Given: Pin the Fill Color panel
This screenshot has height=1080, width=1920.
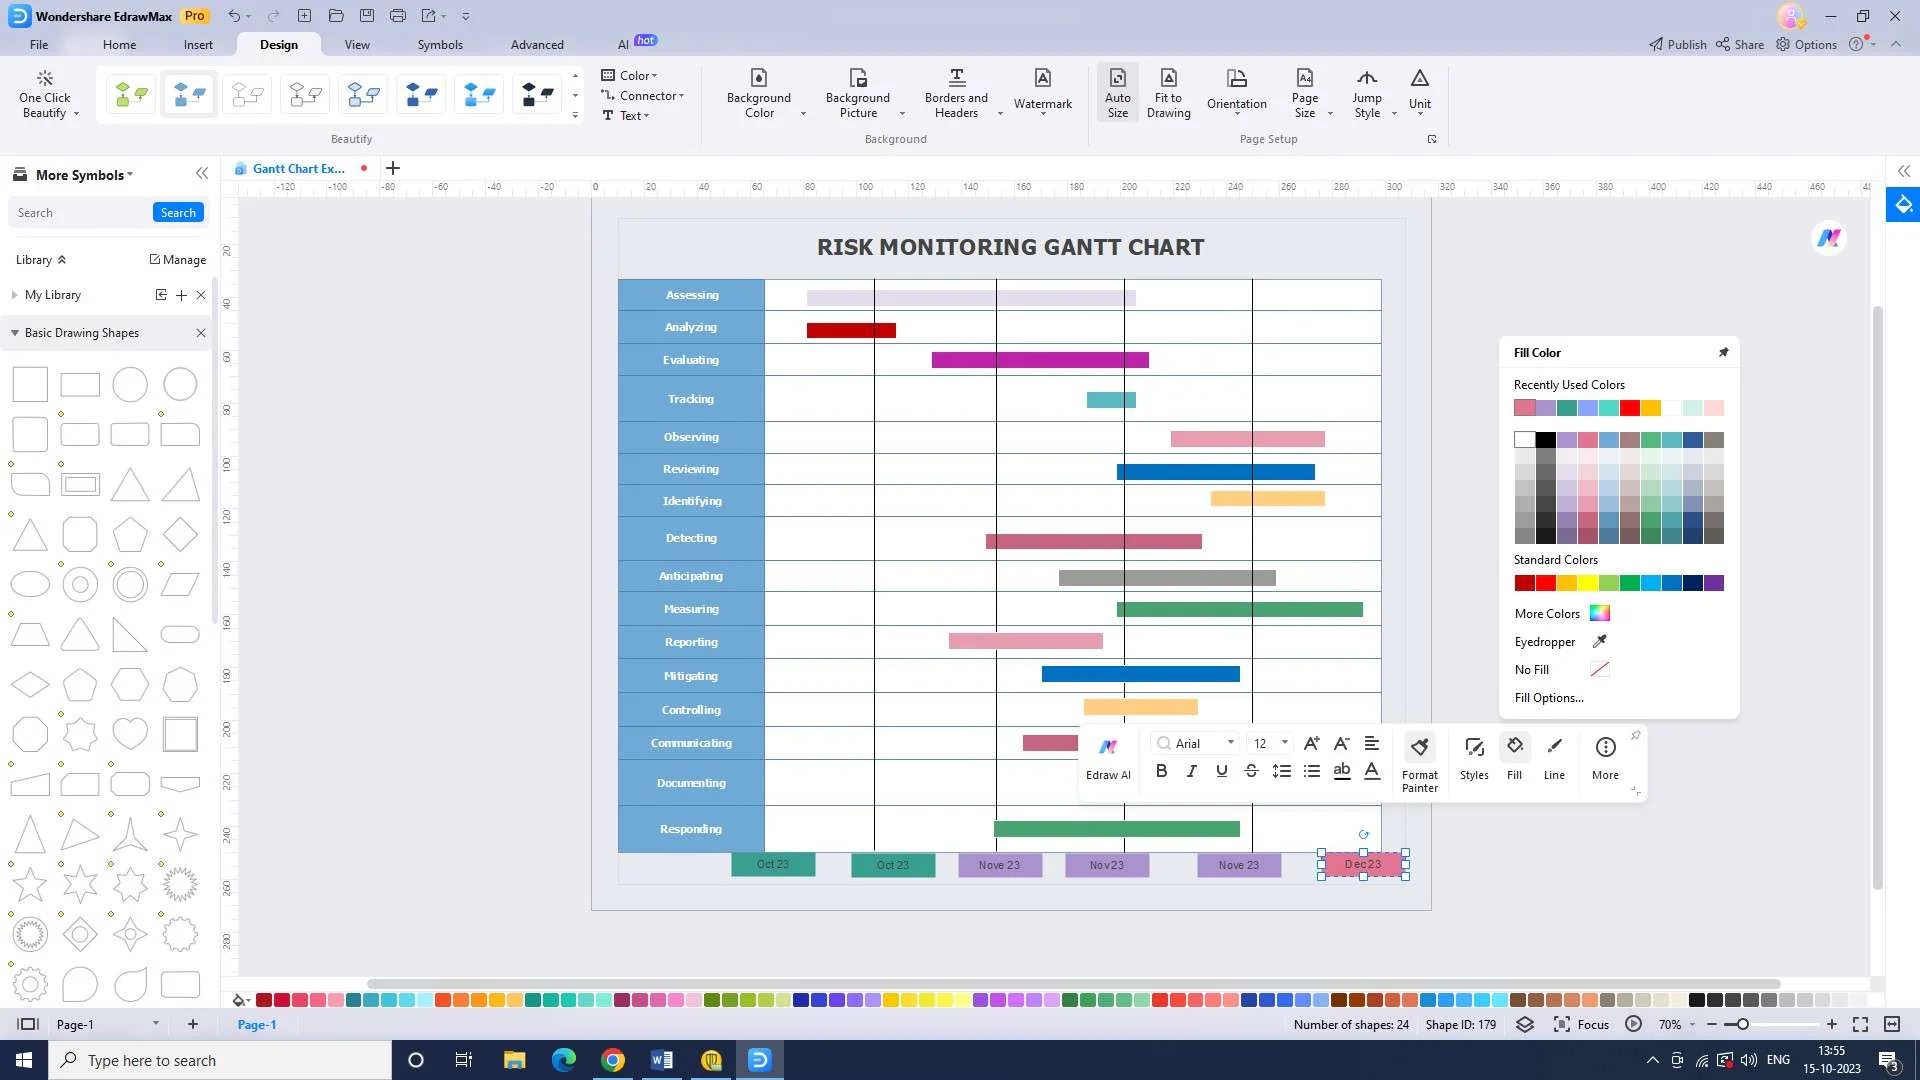Looking at the screenshot, I should 1723,352.
